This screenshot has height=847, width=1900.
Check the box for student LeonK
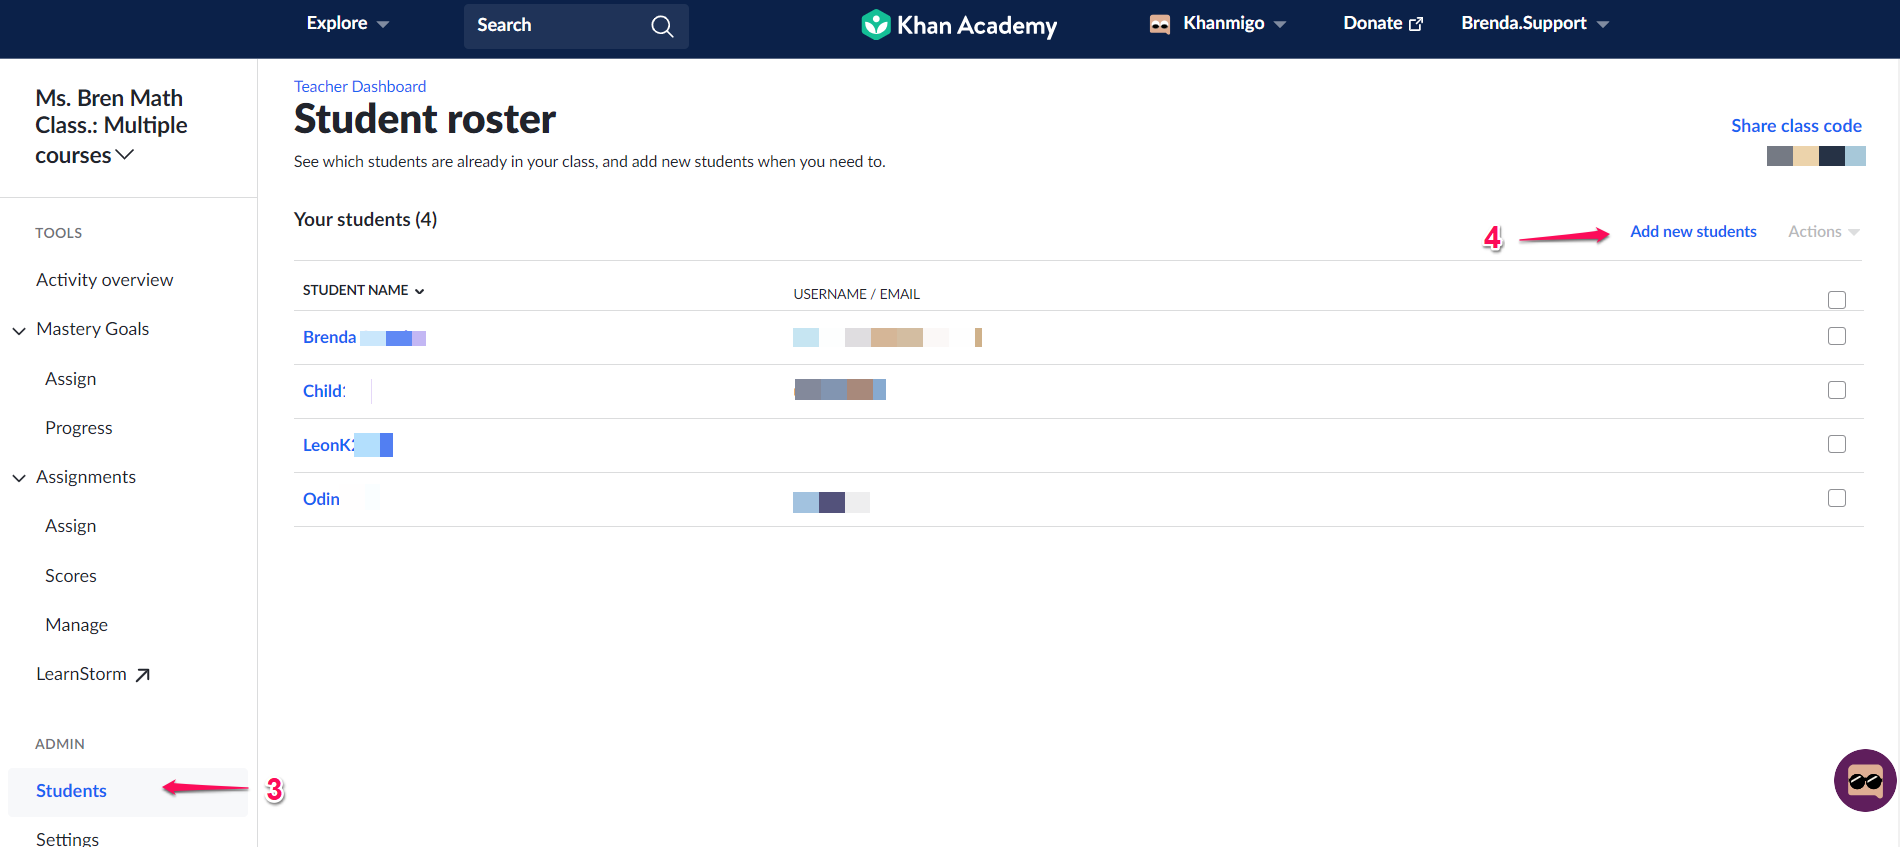click(1837, 444)
